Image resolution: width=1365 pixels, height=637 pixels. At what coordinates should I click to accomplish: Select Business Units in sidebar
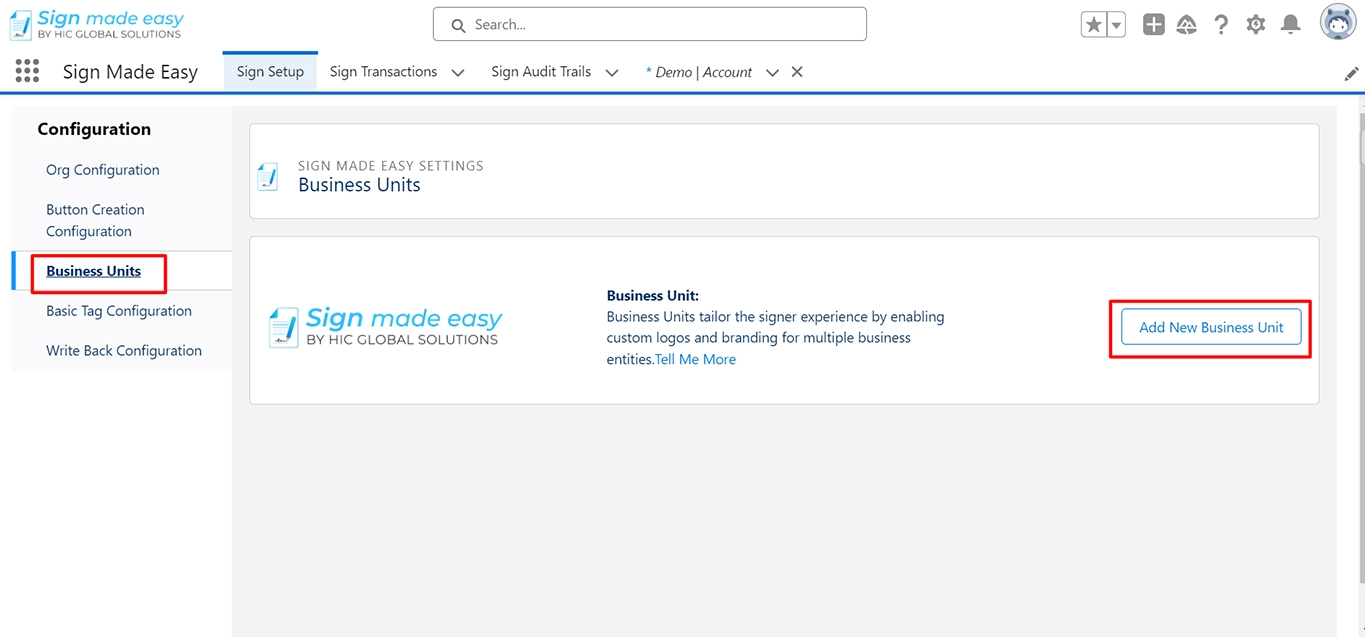(x=94, y=271)
